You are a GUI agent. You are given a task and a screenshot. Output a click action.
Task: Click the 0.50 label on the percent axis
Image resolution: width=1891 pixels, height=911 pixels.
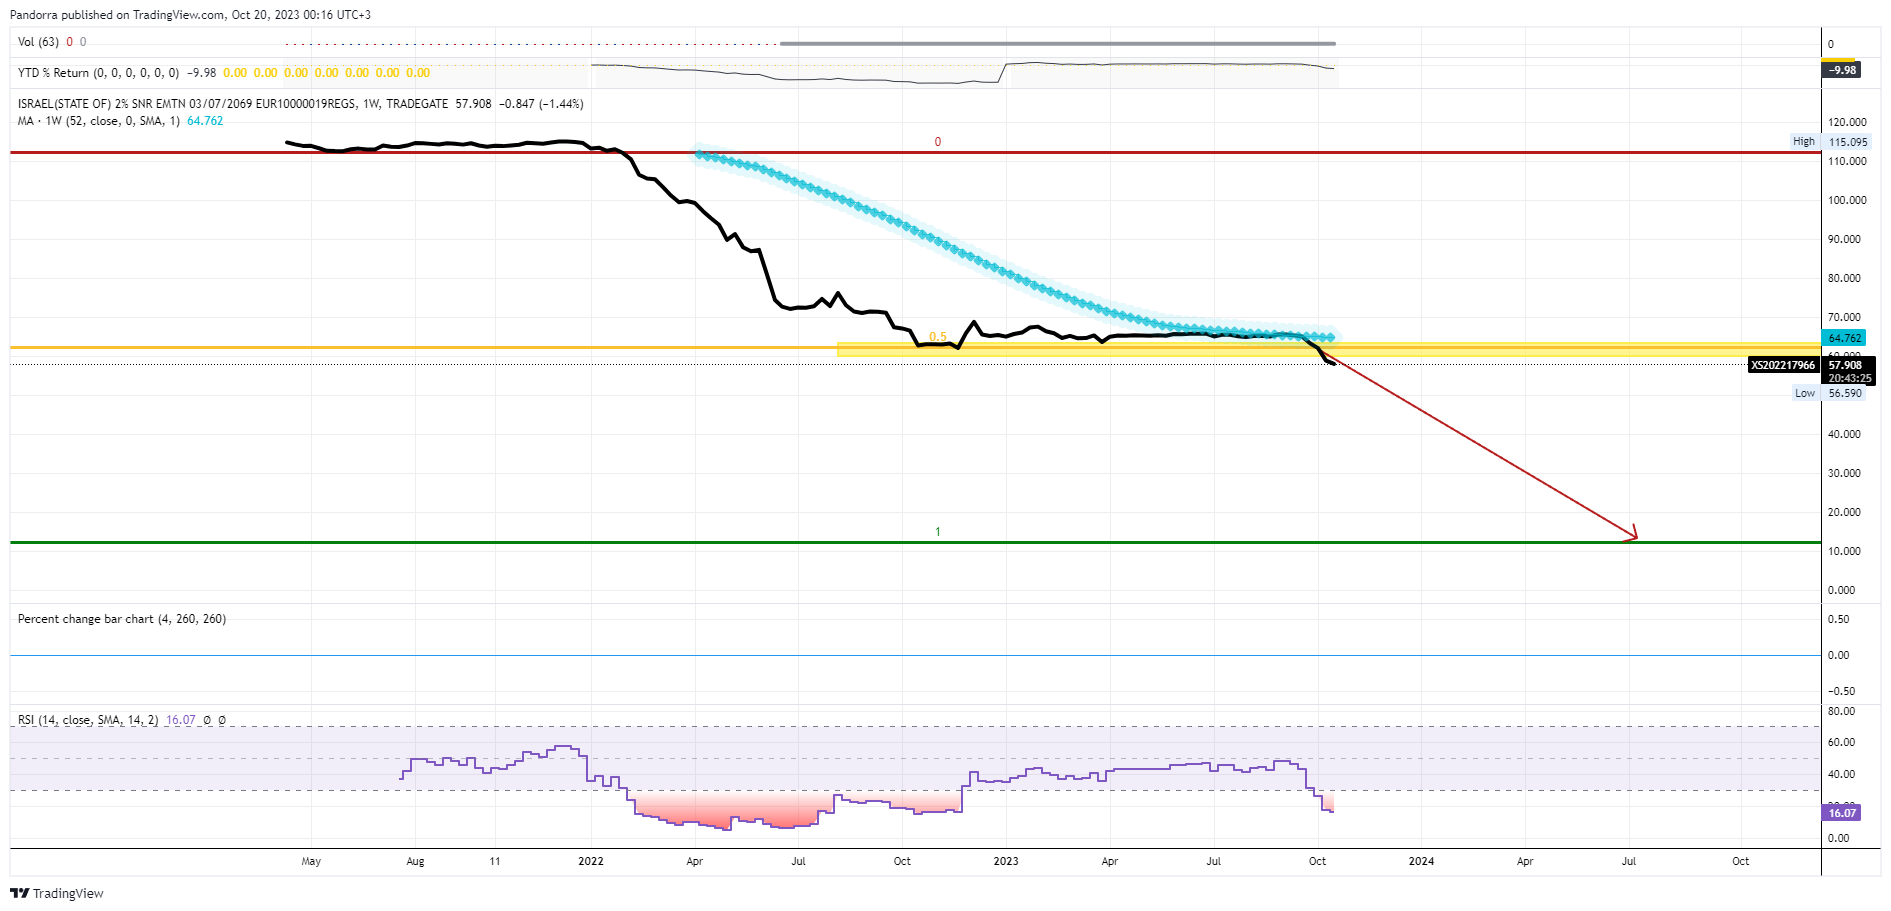coord(1838,619)
